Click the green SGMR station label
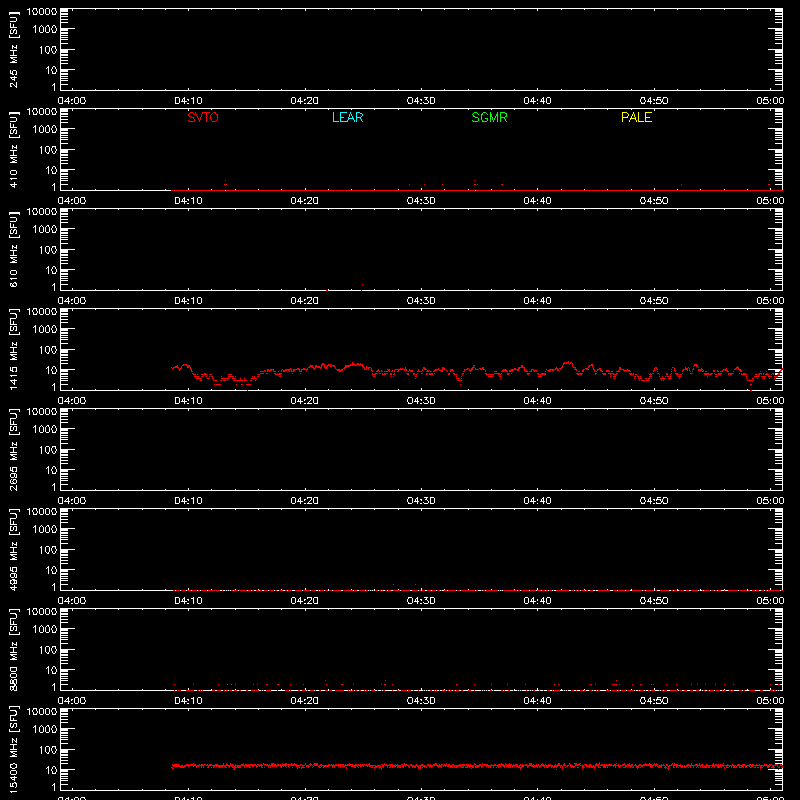Image resolution: width=800 pixels, height=800 pixels. point(489,117)
